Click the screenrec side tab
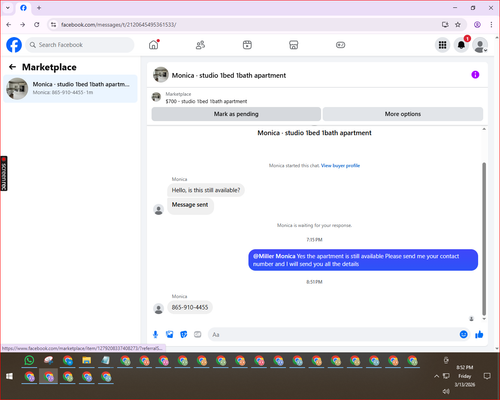 [4, 173]
